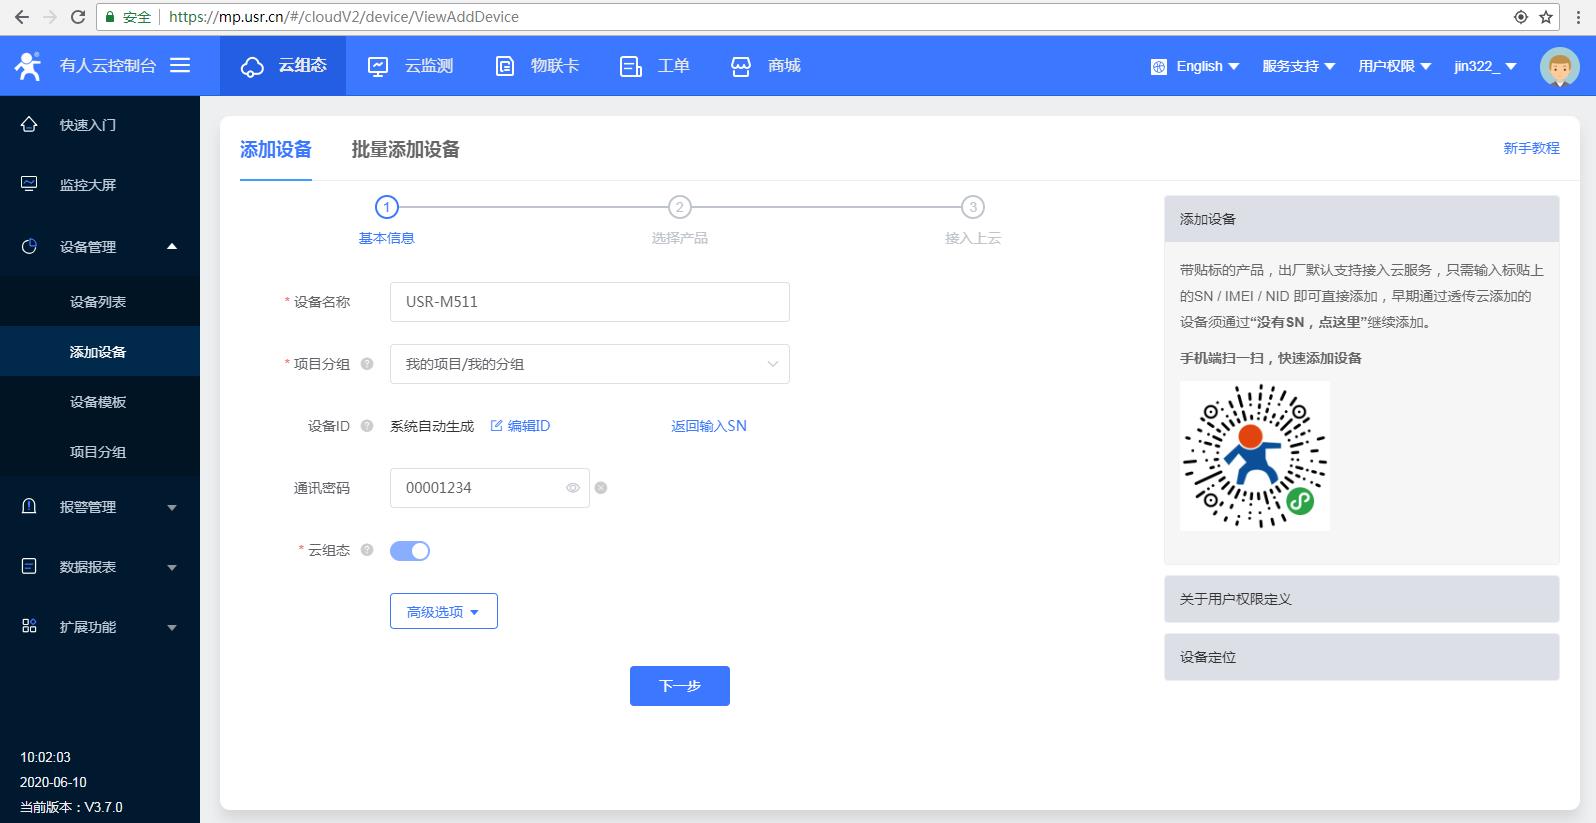
Task: Click the help icon next to 项目分组
Action: tap(367, 364)
